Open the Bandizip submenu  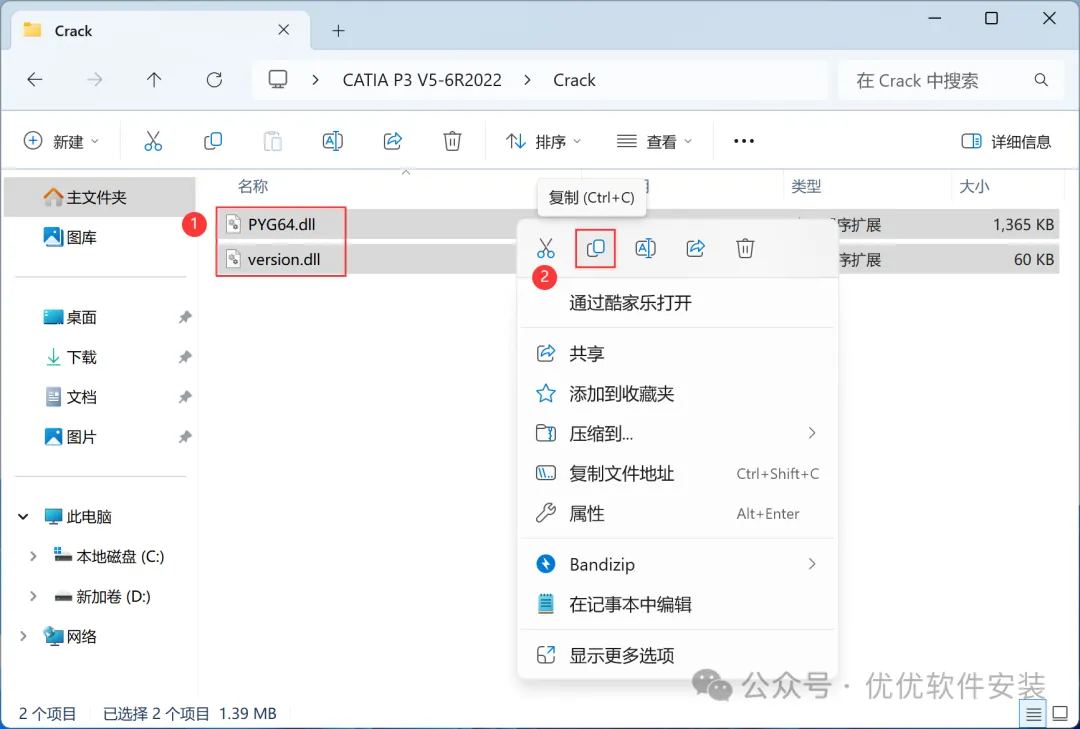pyautogui.click(x=678, y=564)
